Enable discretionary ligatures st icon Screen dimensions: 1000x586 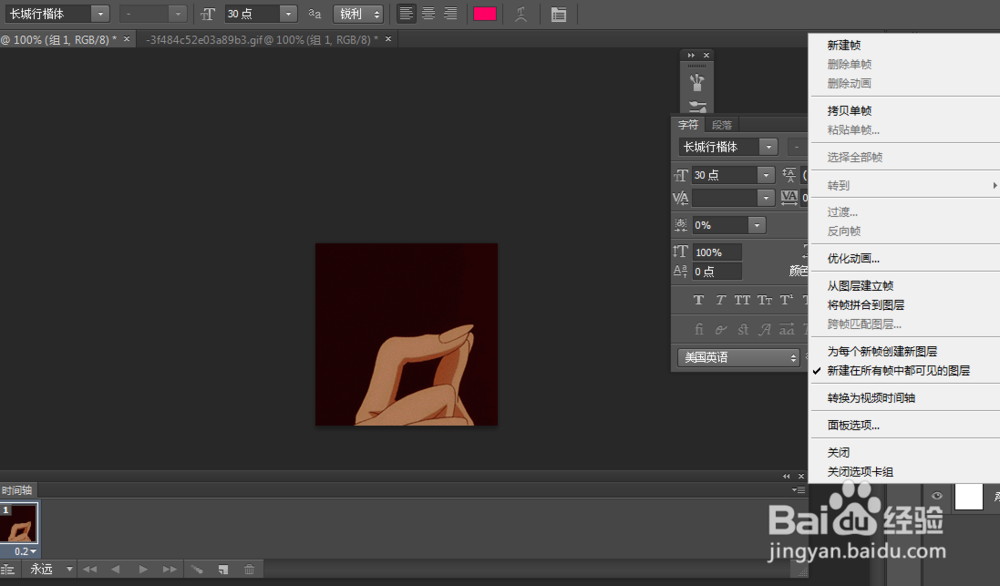742,329
